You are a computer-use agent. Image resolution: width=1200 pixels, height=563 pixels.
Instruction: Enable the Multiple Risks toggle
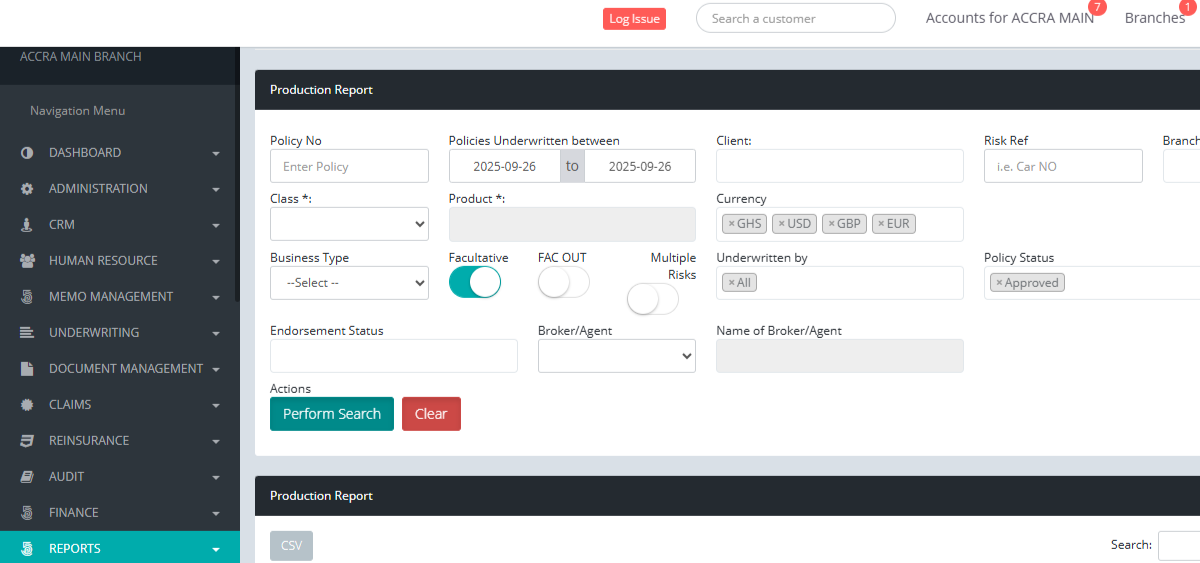tap(652, 299)
